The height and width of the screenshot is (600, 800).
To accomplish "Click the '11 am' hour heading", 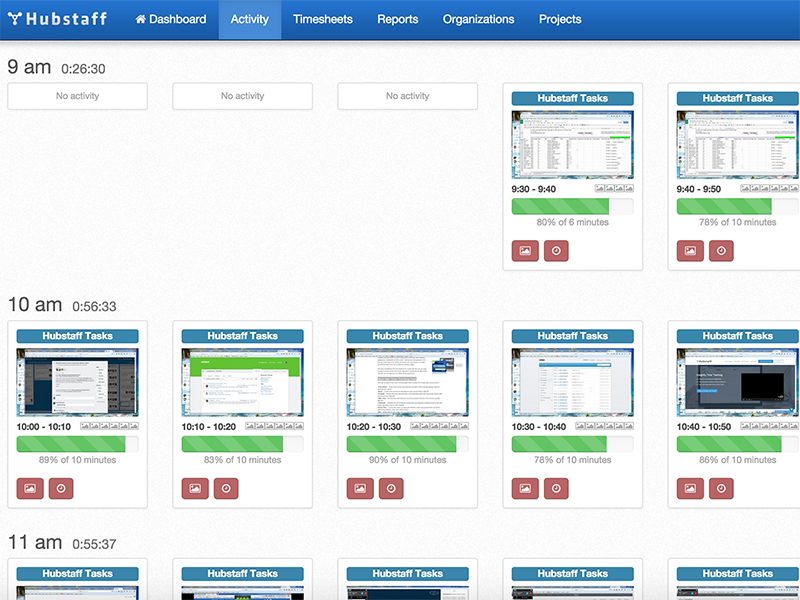I will click(35, 543).
